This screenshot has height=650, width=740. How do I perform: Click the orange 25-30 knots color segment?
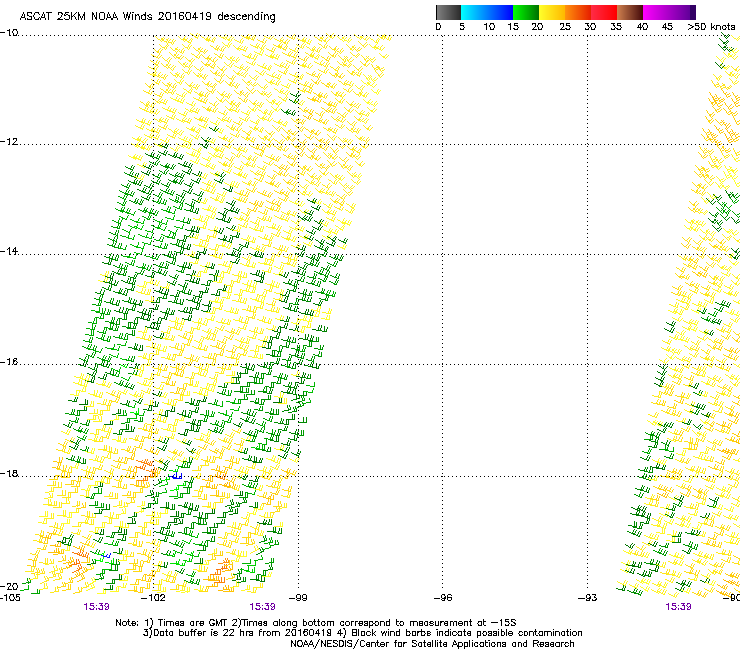click(578, 12)
